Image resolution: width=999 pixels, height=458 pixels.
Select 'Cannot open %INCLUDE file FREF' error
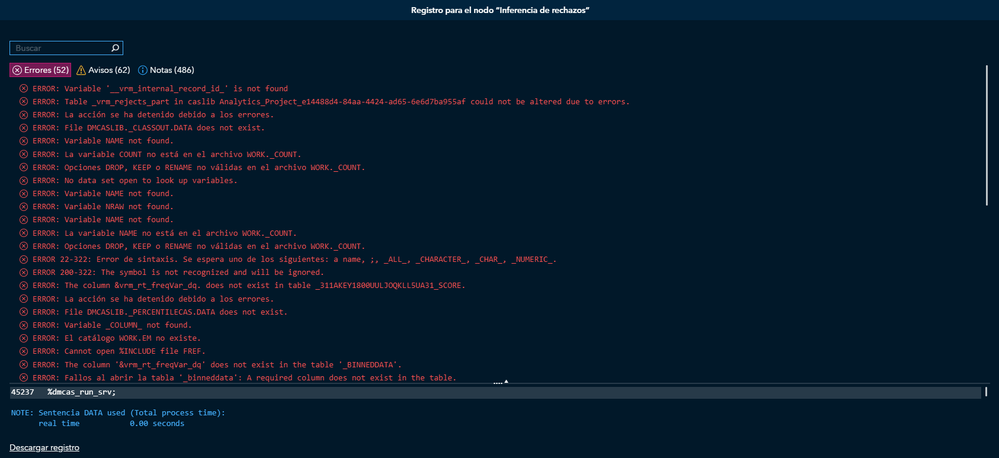tap(119, 351)
